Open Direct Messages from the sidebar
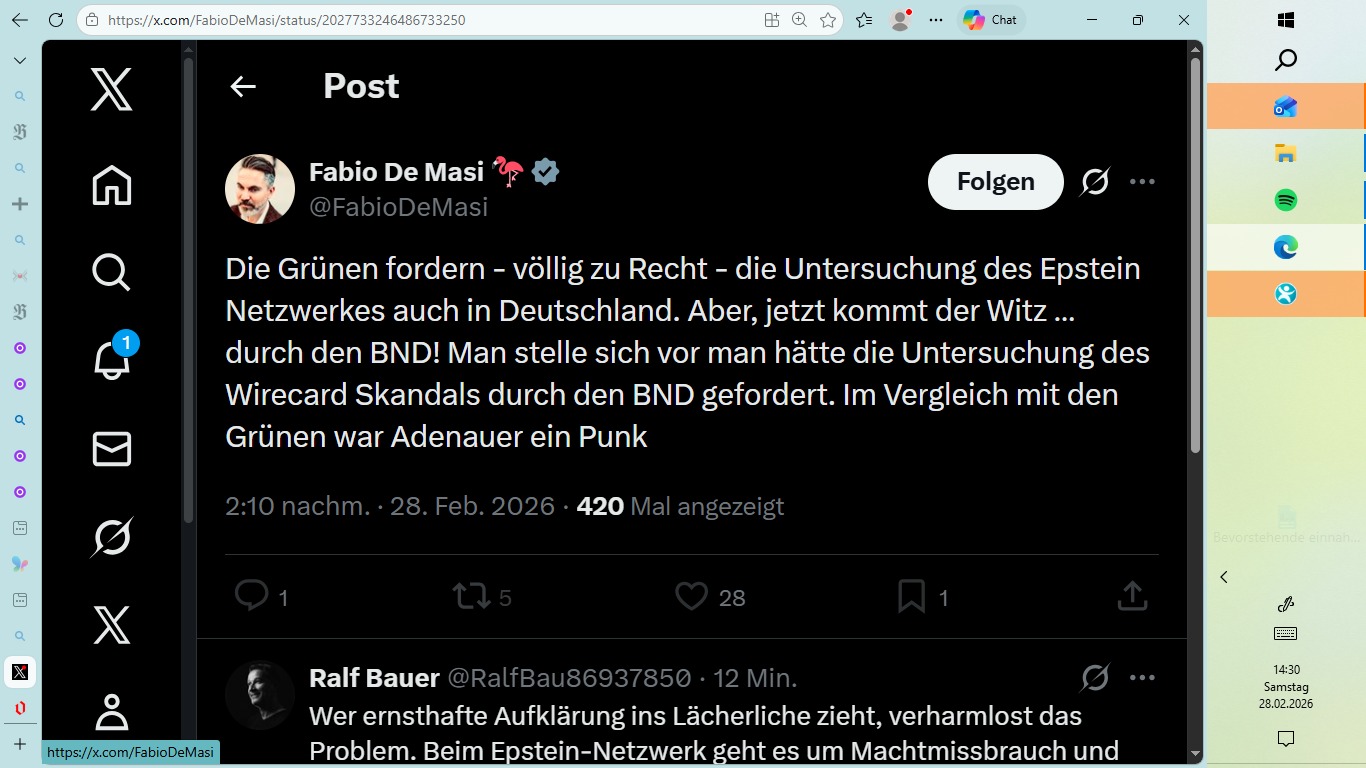The height and width of the screenshot is (768, 1366). pyautogui.click(x=110, y=448)
